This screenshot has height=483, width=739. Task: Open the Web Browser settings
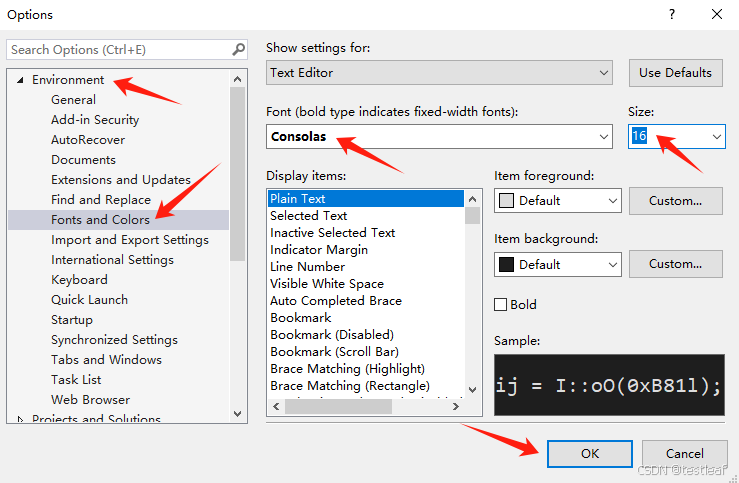coord(90,400)
